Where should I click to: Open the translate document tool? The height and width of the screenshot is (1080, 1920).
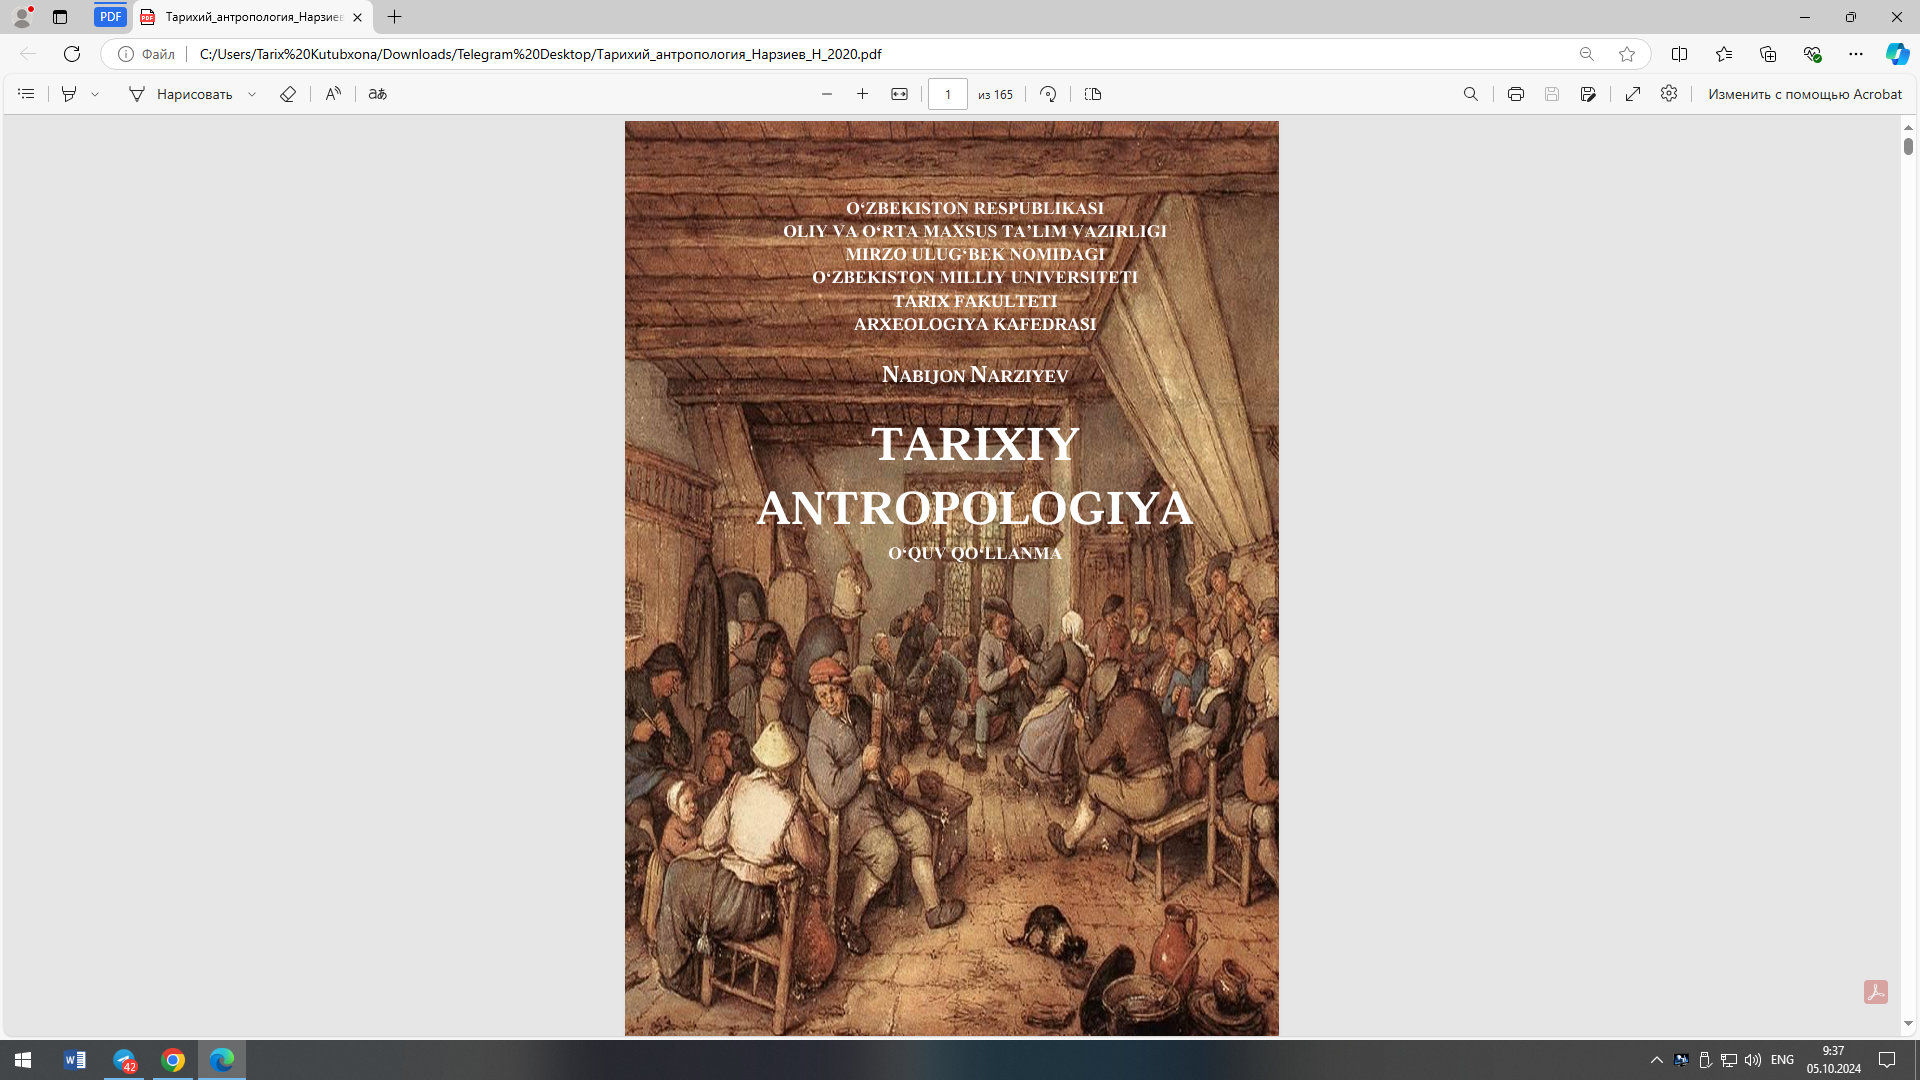coord(377,94)
